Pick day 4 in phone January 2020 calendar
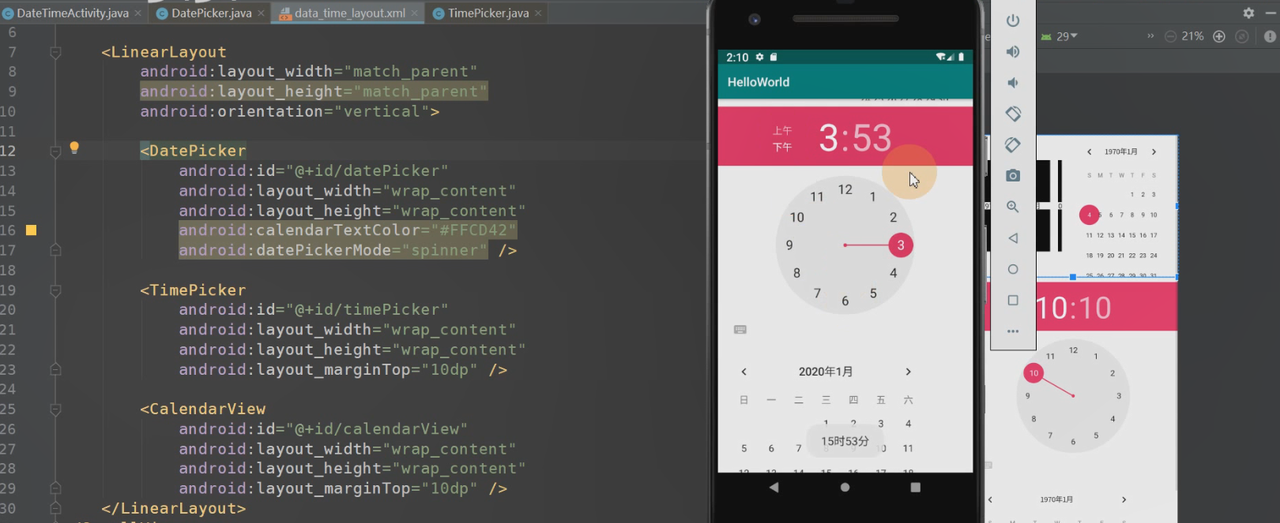The image size is (1280, 523). 908,424
